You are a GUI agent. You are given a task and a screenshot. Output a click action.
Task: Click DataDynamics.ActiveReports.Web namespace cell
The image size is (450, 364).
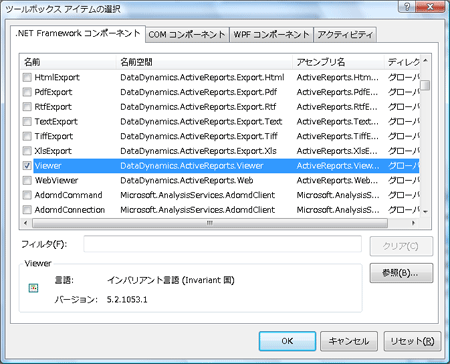tap(187, 180)
